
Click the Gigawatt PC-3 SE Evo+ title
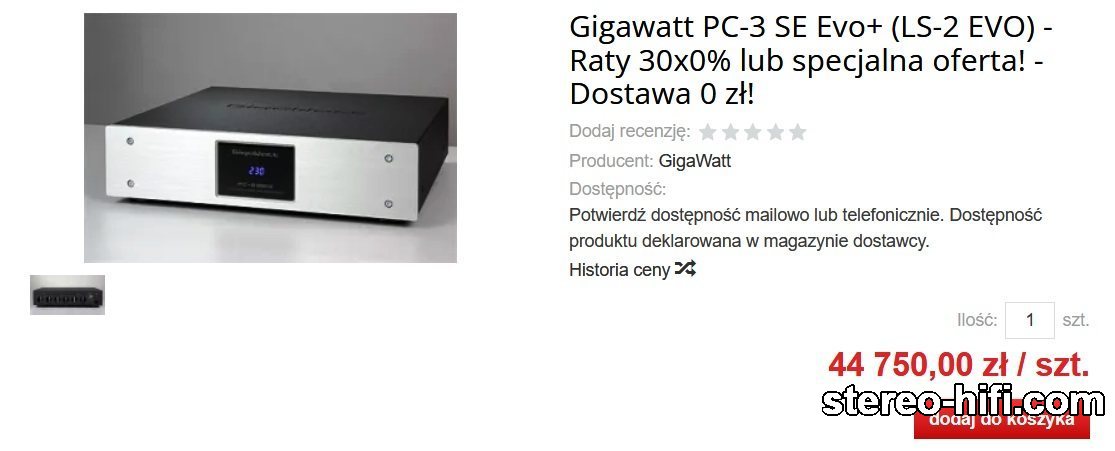coord(811,60)
